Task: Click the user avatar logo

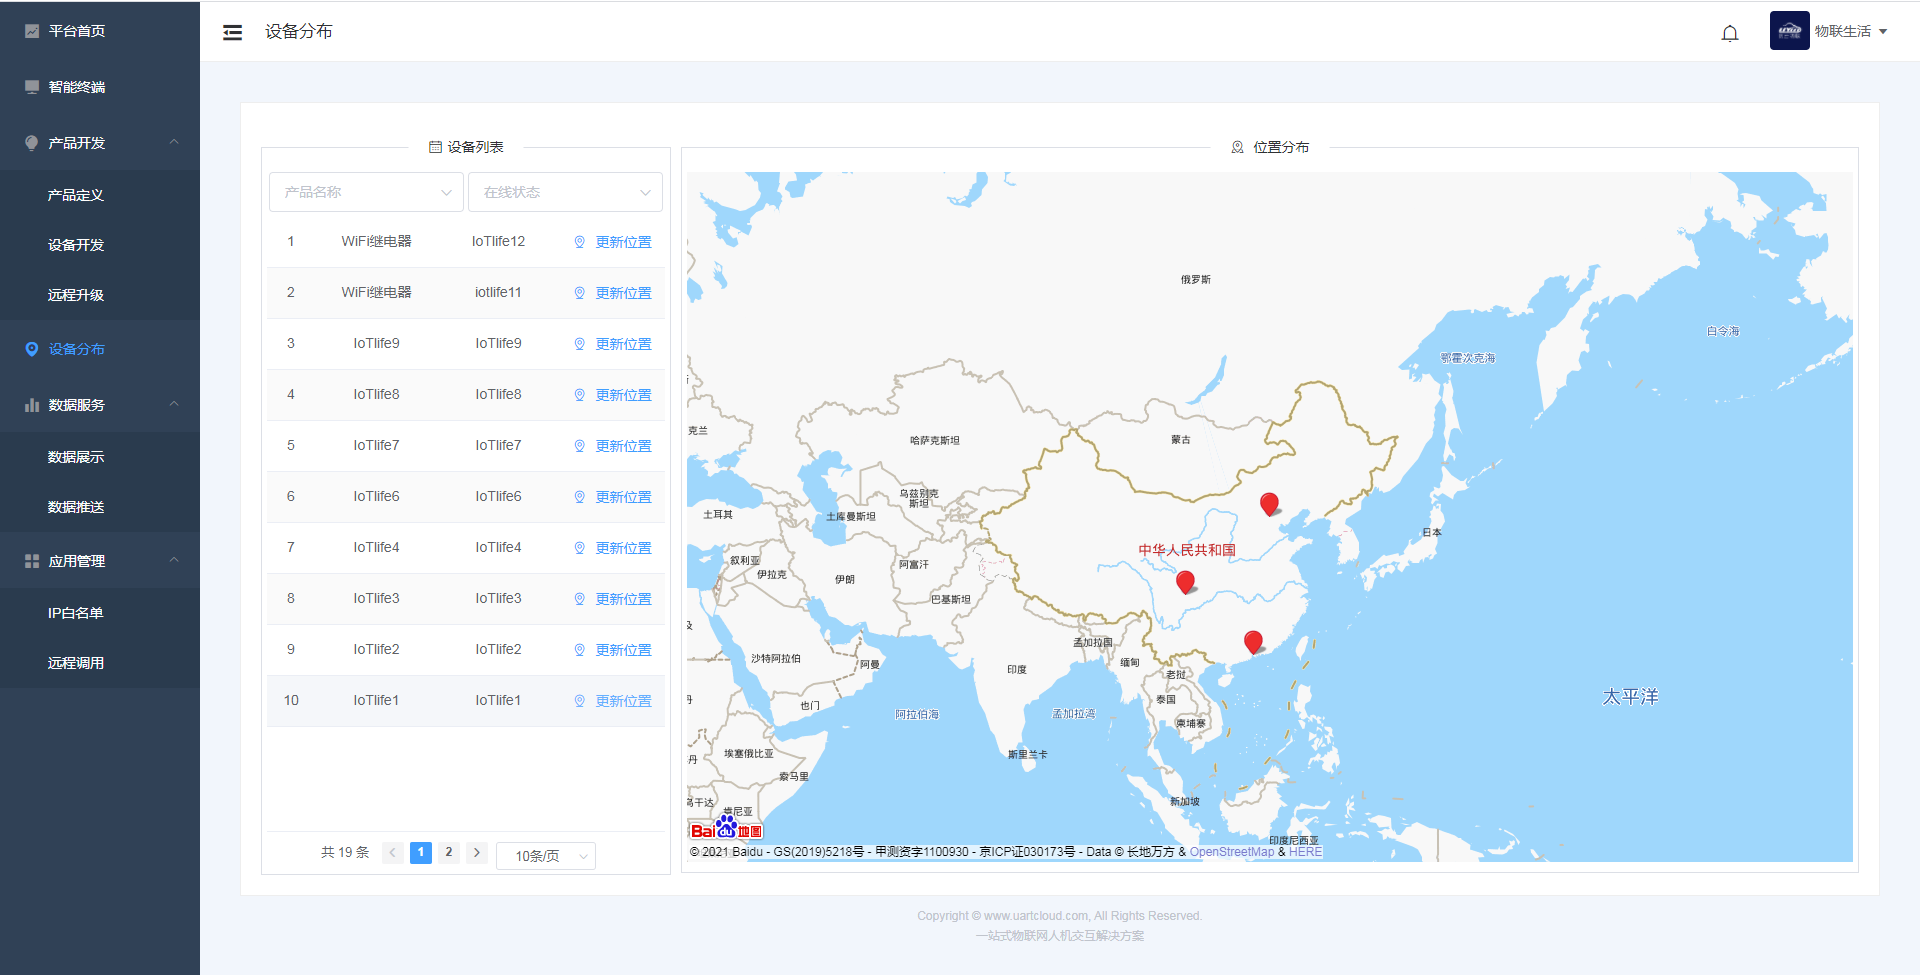Action: tap(1789, 31)
